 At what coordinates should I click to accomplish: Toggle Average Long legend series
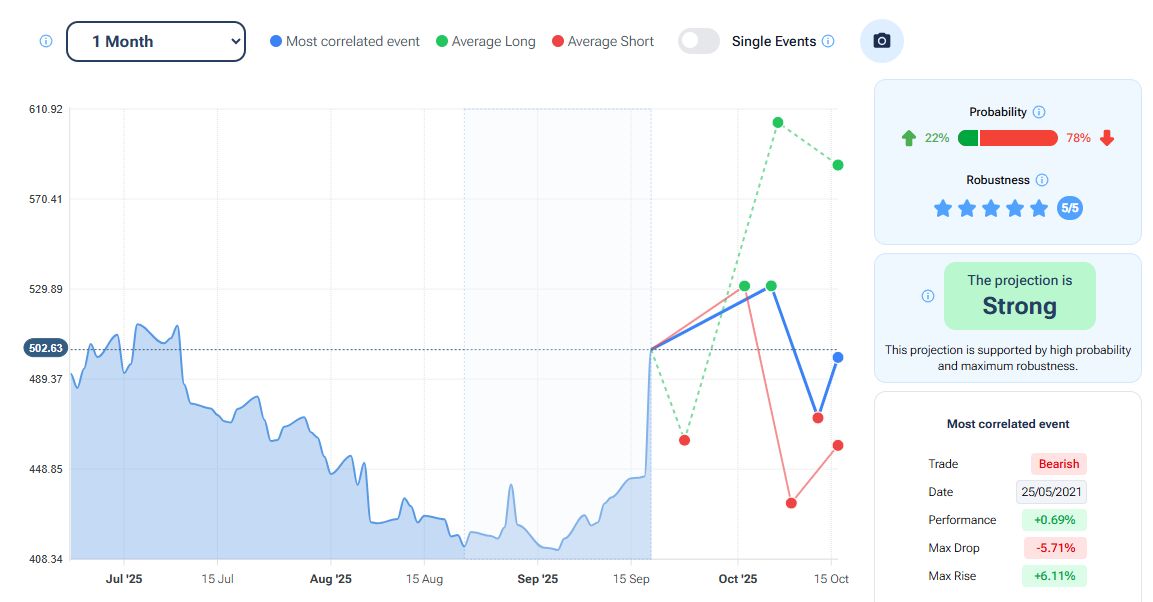coord(486,41)
